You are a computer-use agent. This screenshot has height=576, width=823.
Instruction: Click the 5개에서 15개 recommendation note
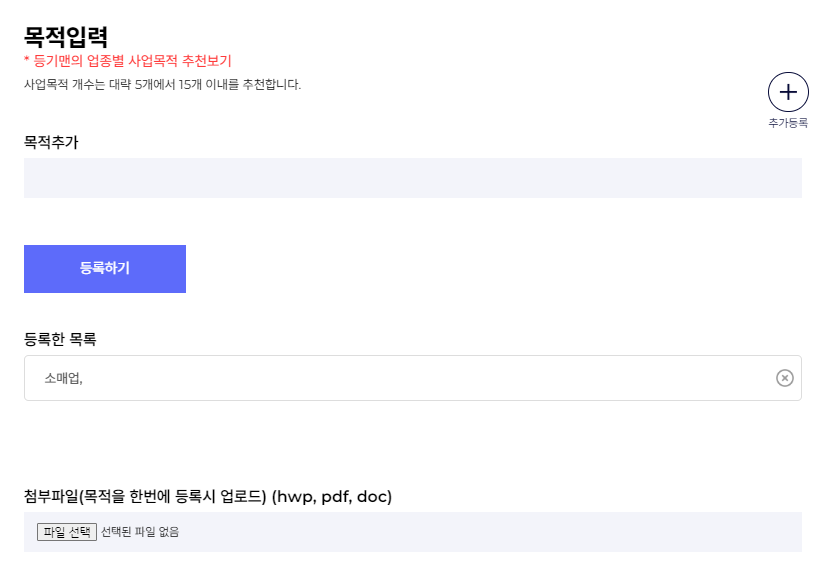click(x=162, y=85)
